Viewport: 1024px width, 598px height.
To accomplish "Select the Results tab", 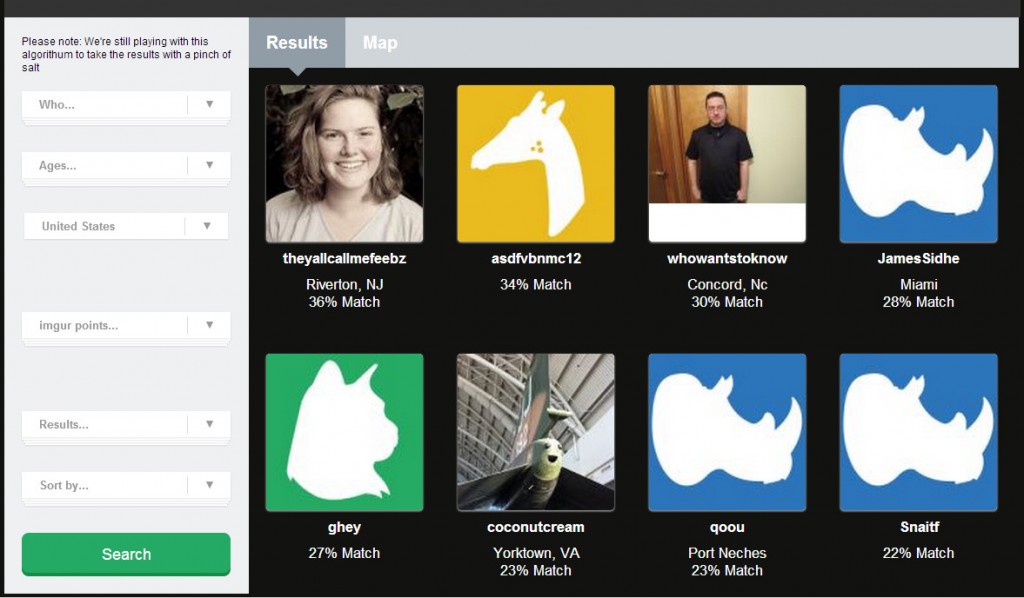I will tap(297, 42).
